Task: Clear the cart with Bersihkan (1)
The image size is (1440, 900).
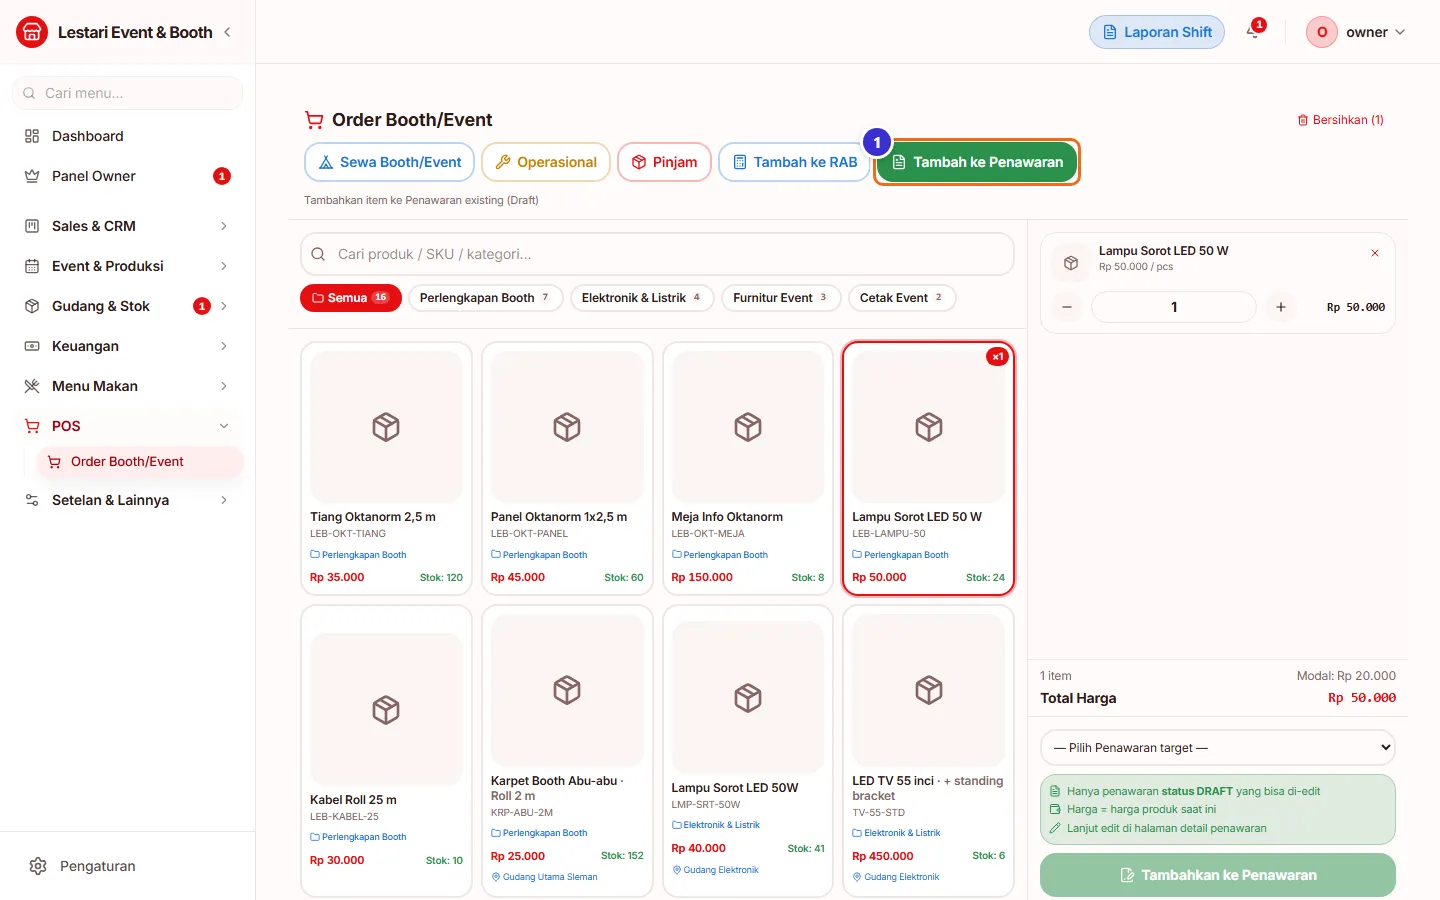Action: 1341,120
